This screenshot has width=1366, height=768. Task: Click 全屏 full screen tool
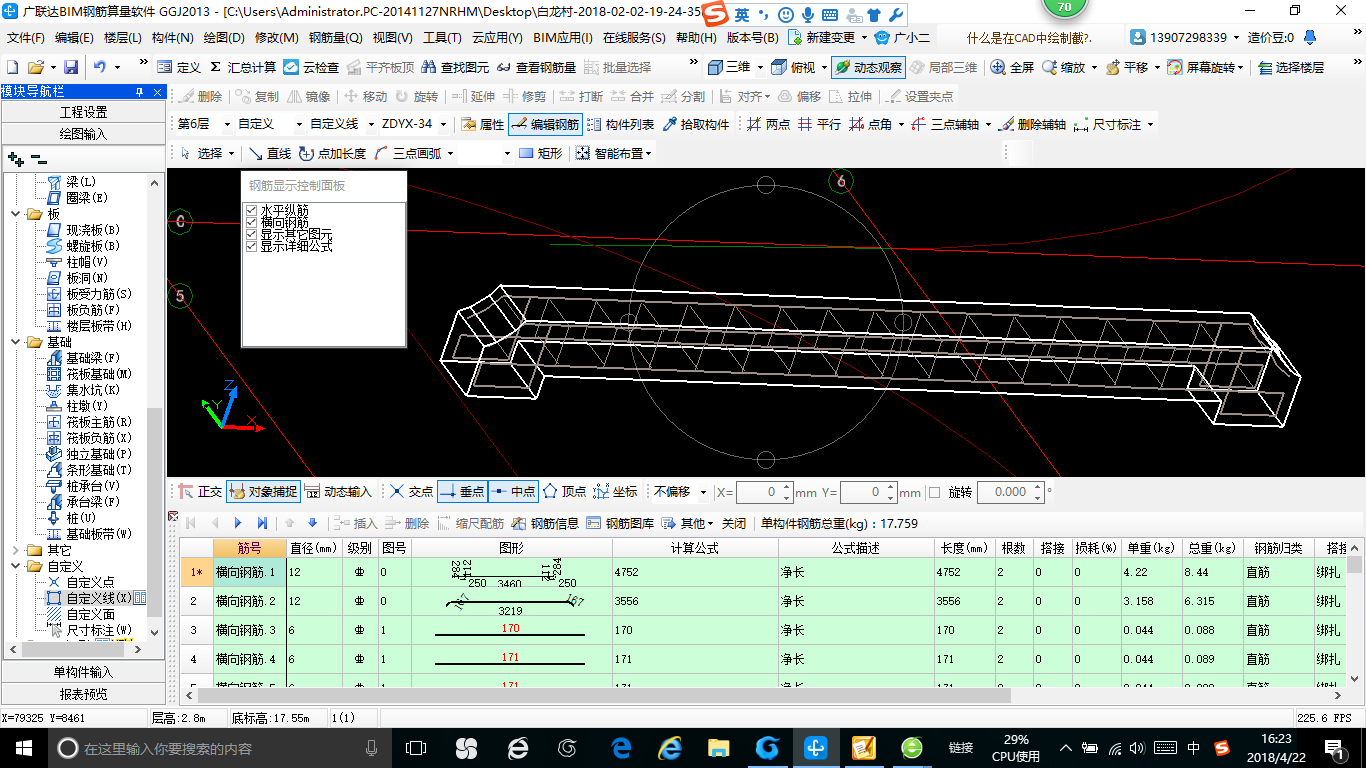[x=1012, y=67]
